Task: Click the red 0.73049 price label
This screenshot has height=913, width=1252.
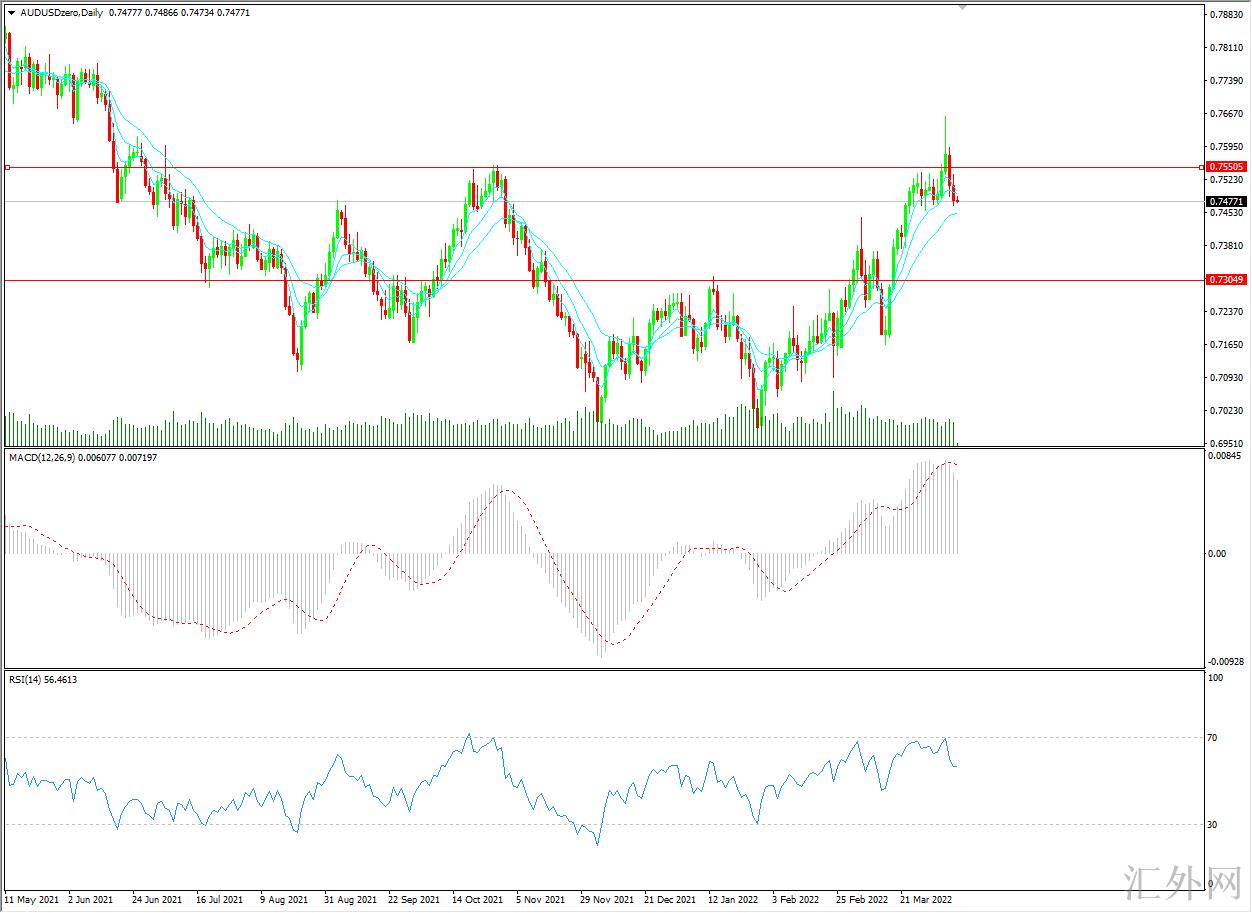Action: pos(1225,280)
